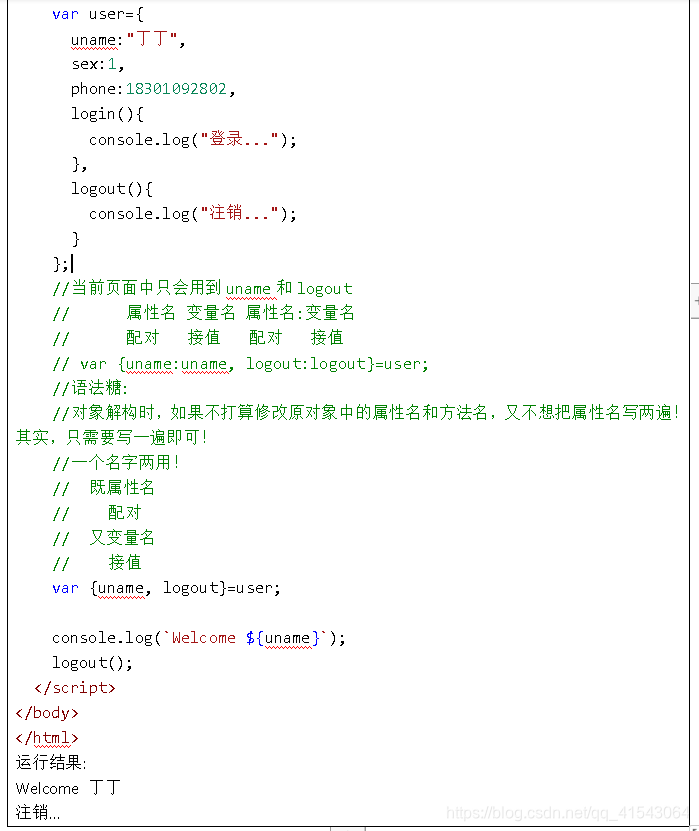Click the console.log("登录...") line
Image resolution: width=699 pixels, height=831 pixels.
tap(192, 139)
